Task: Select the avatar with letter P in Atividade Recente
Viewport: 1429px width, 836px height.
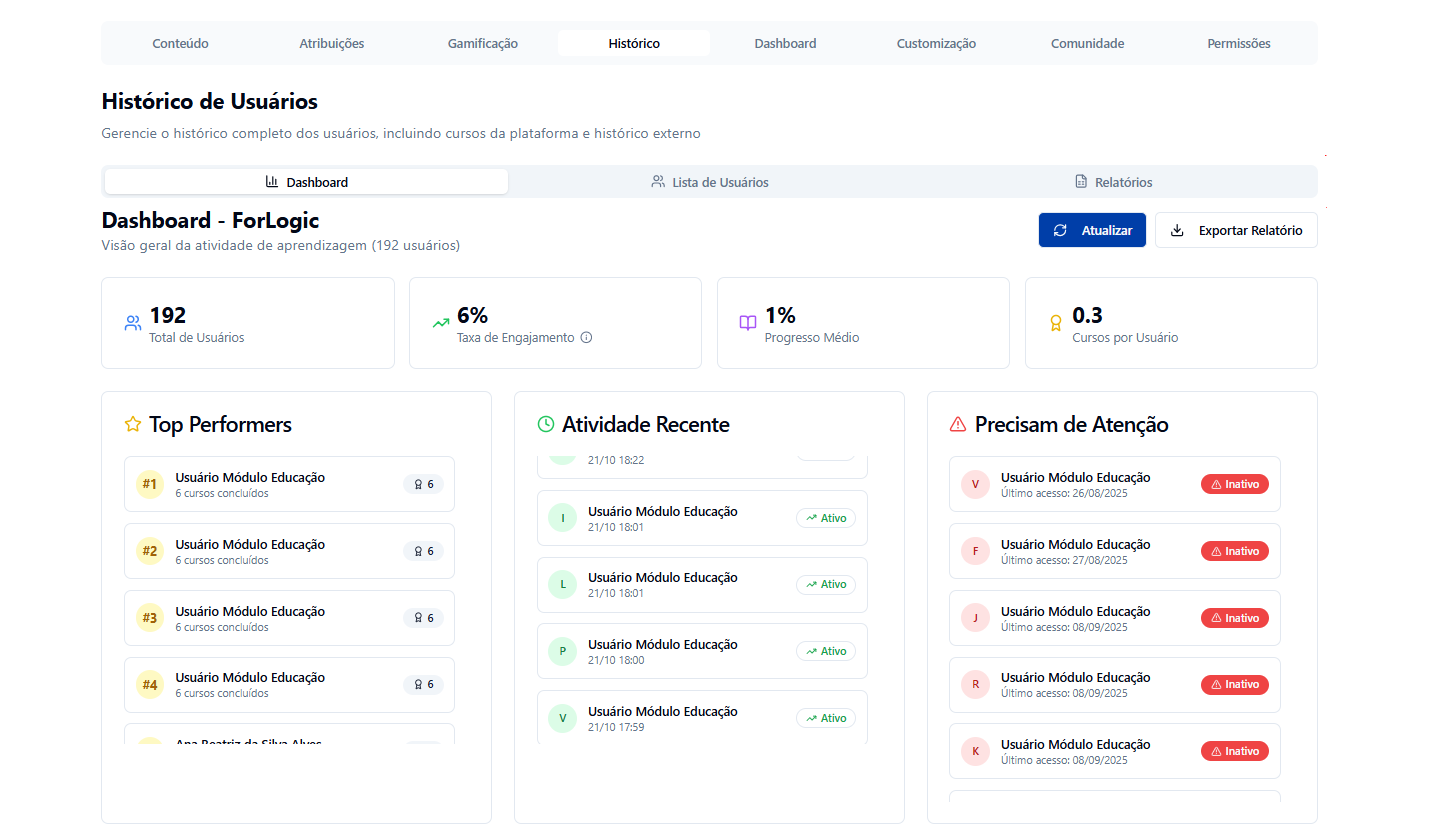Action: pos(562,652)
